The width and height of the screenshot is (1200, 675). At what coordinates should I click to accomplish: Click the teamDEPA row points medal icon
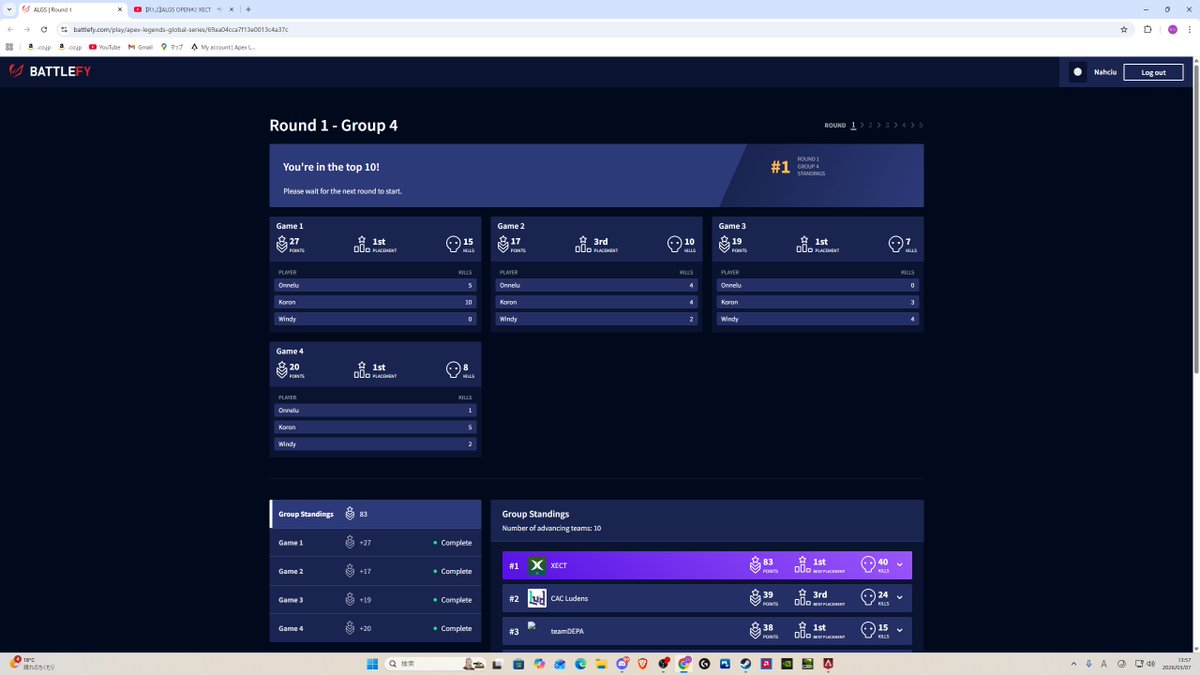tap(756, 631)
